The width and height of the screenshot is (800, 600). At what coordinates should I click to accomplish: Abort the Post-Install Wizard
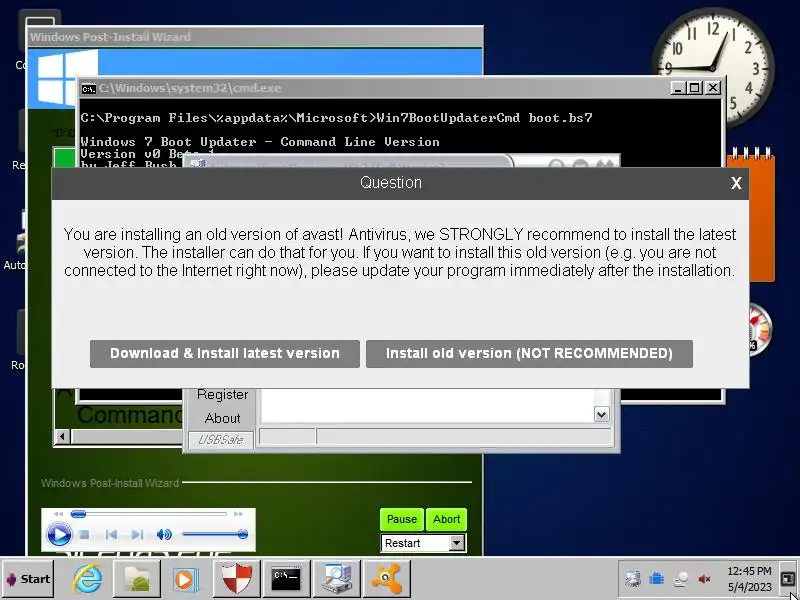tap(446, 519)
